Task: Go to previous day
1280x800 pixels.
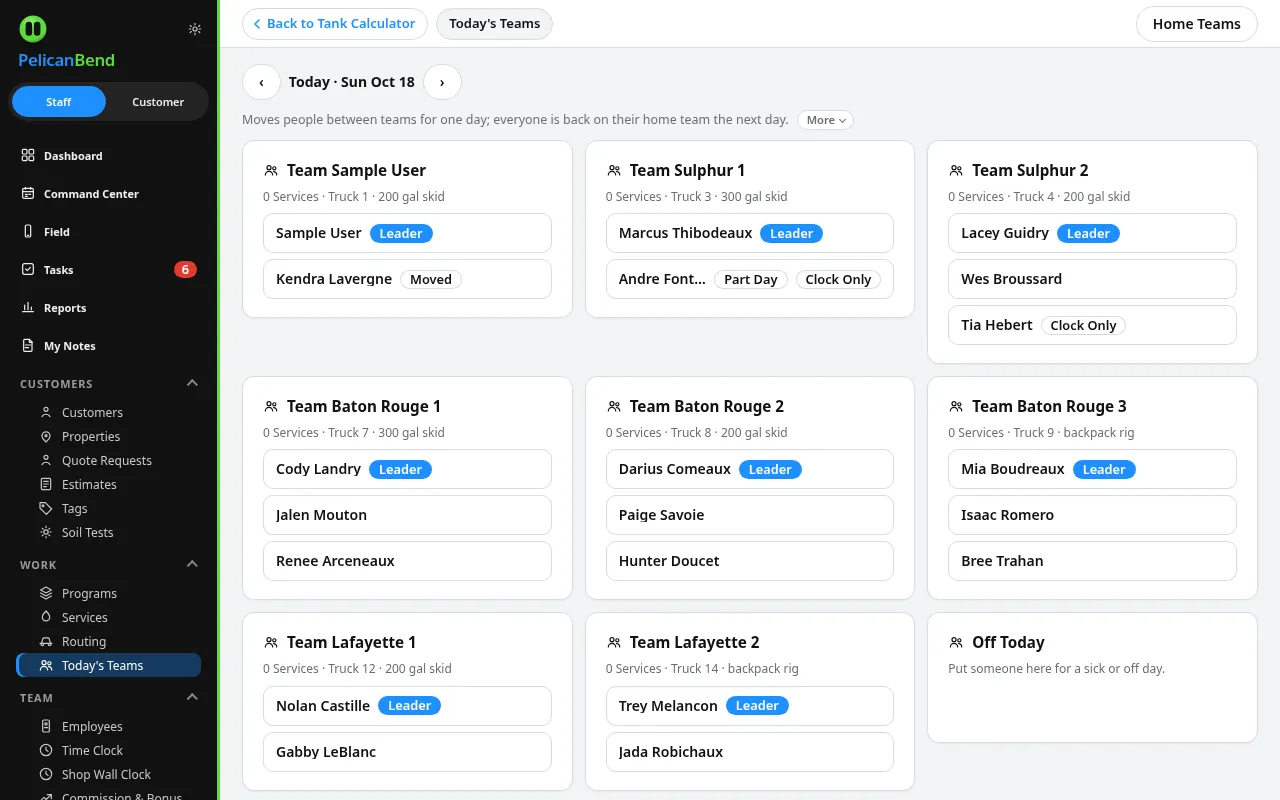Action: point(261,82)
